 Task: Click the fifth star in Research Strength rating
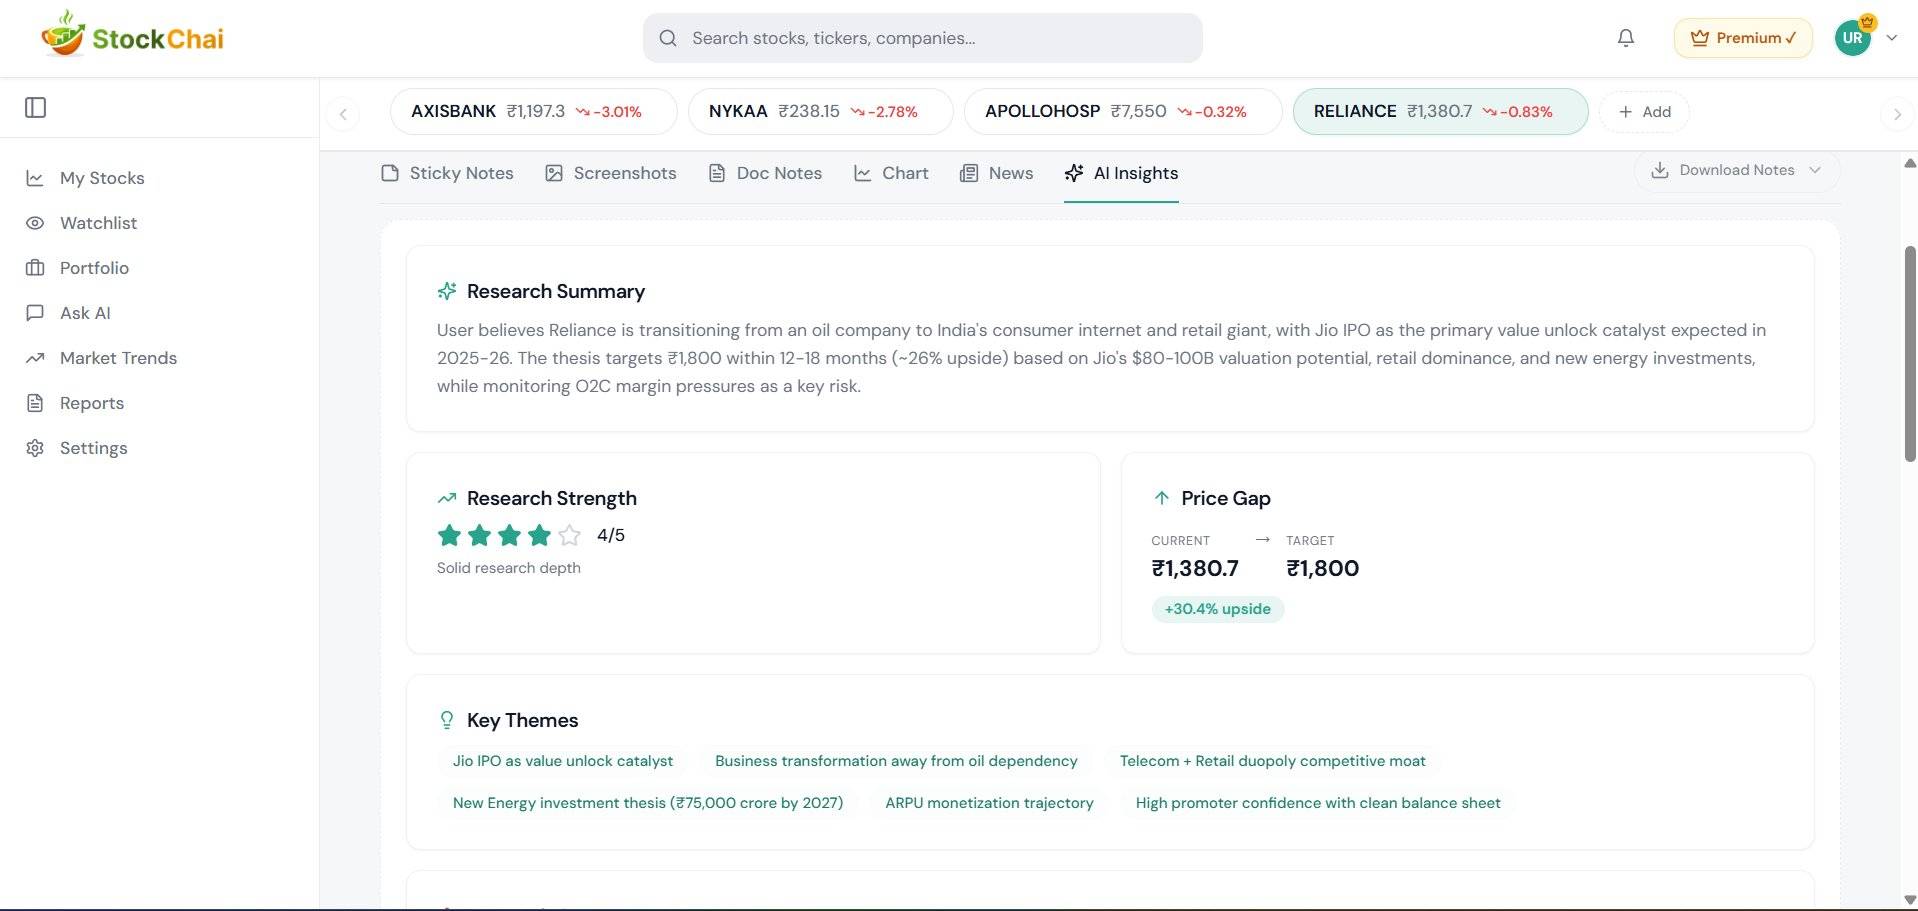coord(569,535)
